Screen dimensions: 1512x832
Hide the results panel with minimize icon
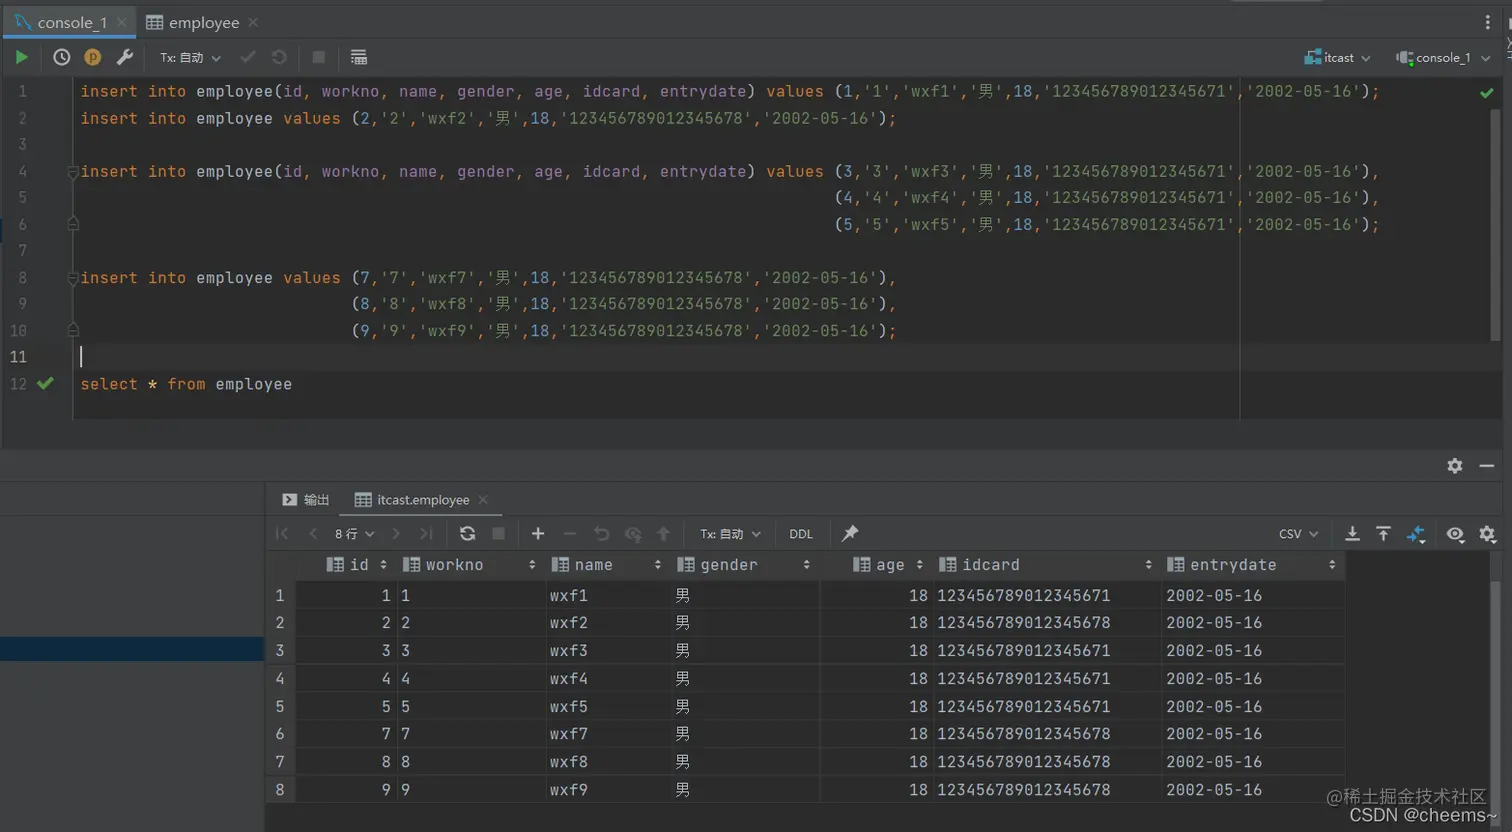(1487, 466)
